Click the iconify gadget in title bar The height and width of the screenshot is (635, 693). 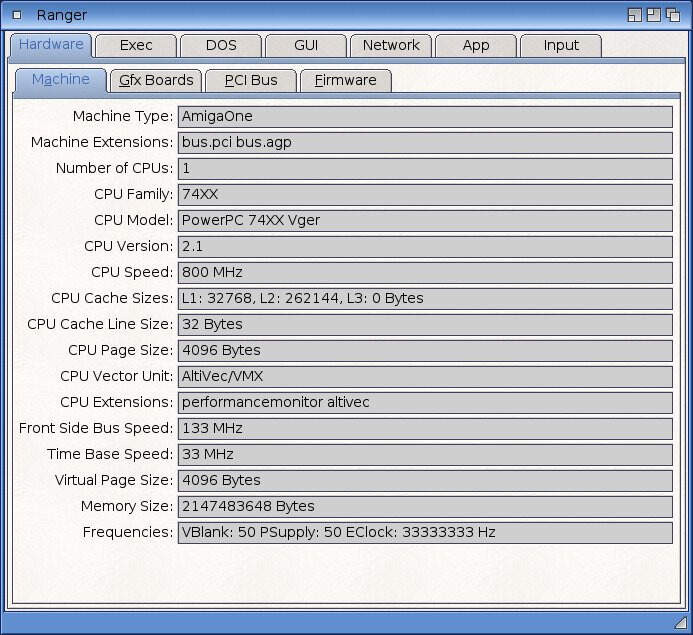tap(634, 15)
